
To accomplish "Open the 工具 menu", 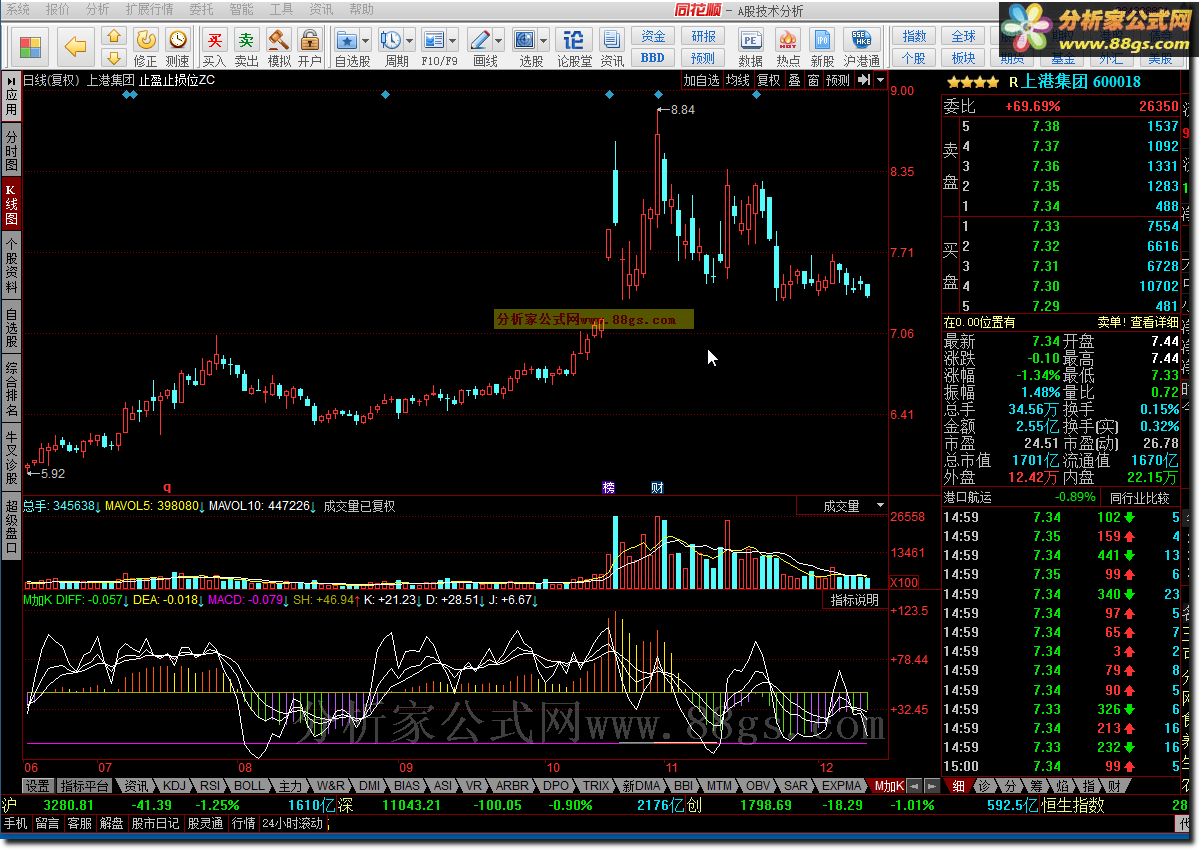I will [x=281, y=9].
